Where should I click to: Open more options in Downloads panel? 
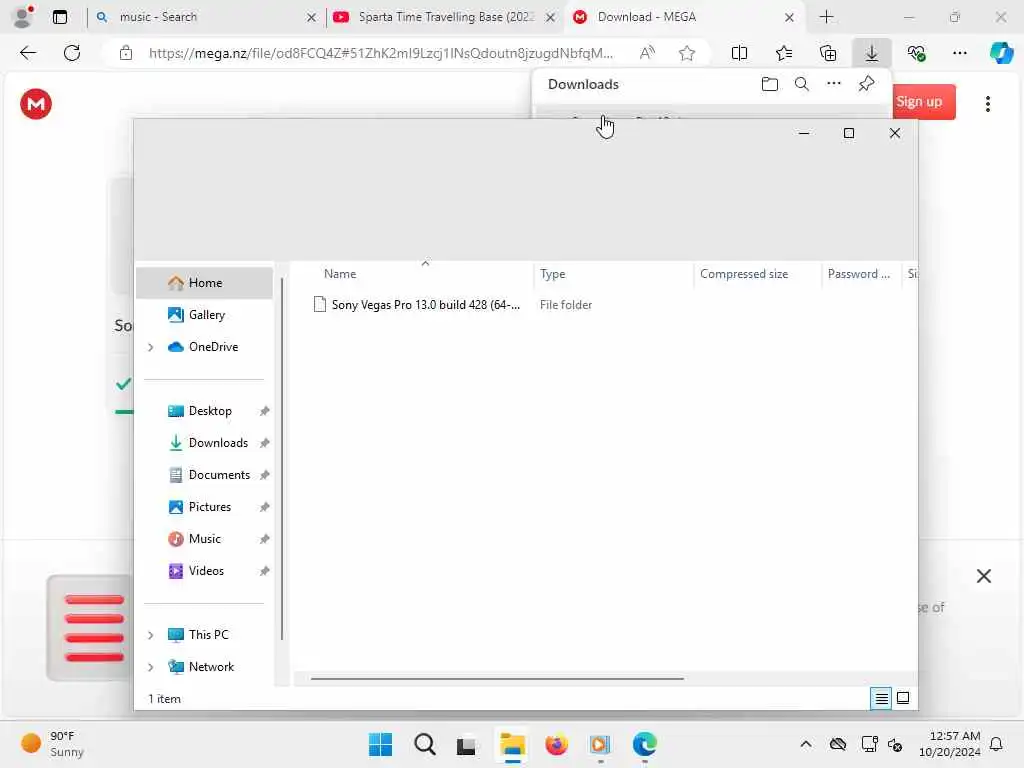pos(833,84)
